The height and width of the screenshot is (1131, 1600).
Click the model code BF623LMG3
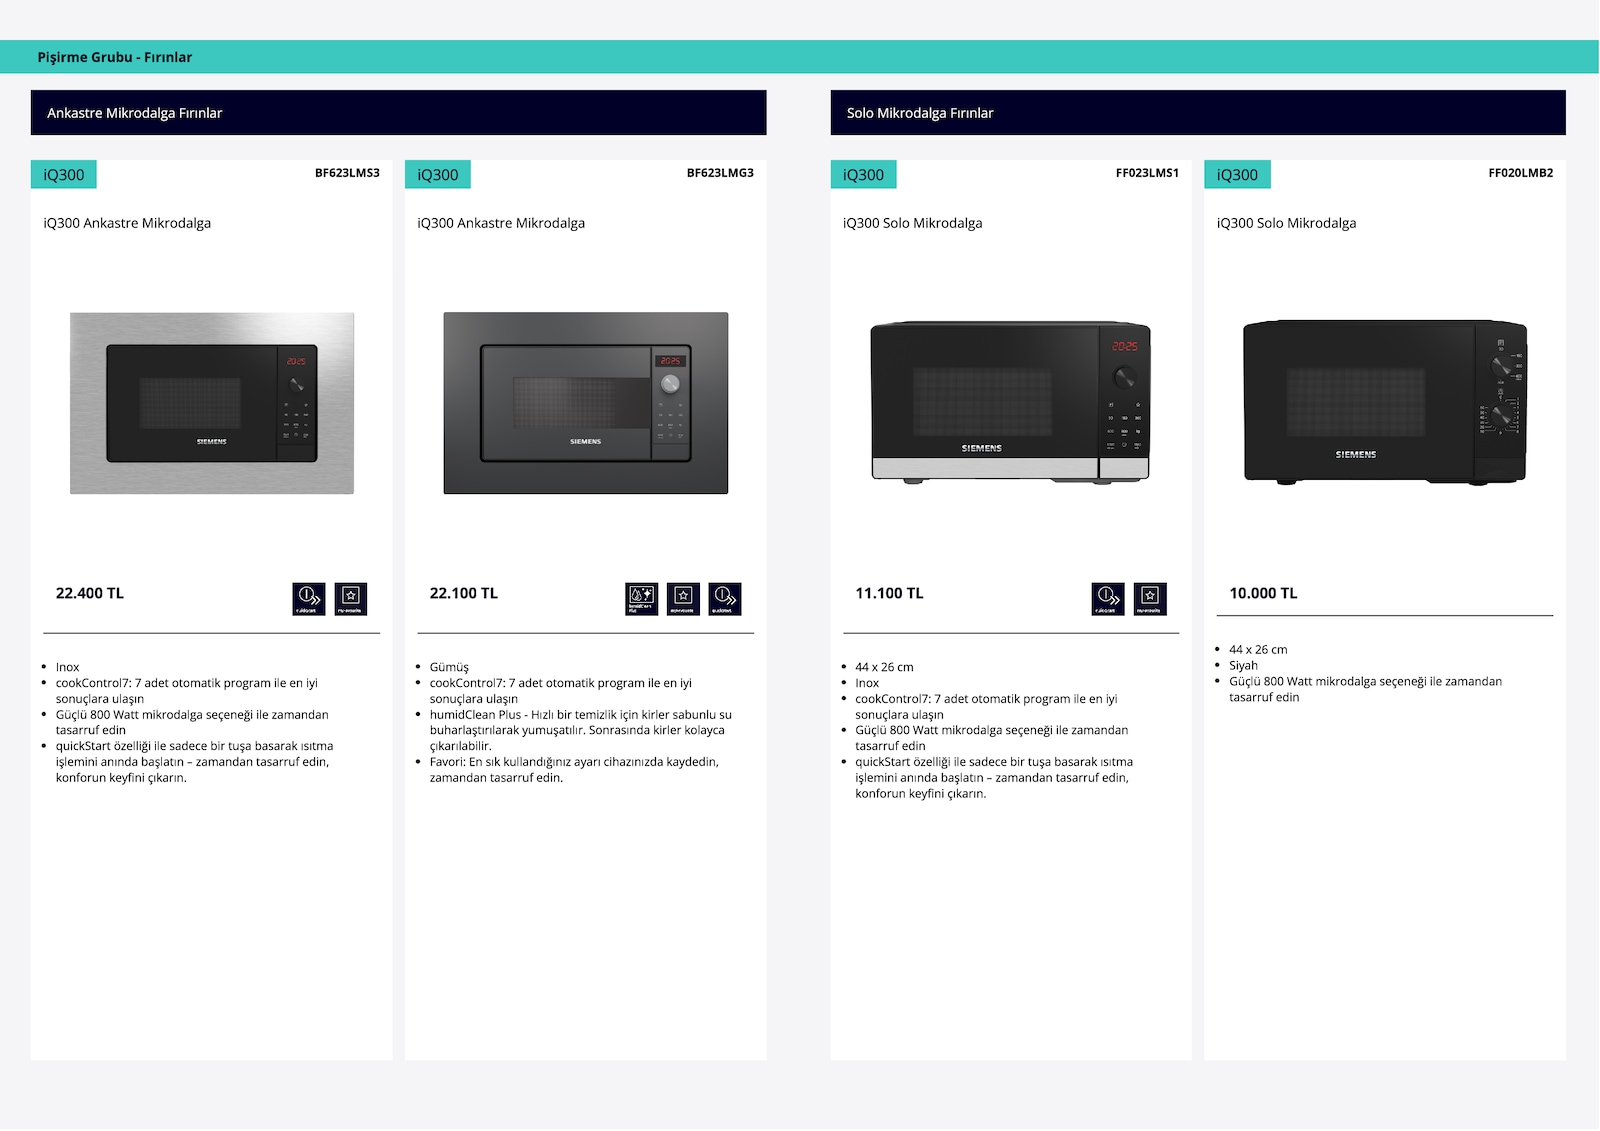pos(720,173)
